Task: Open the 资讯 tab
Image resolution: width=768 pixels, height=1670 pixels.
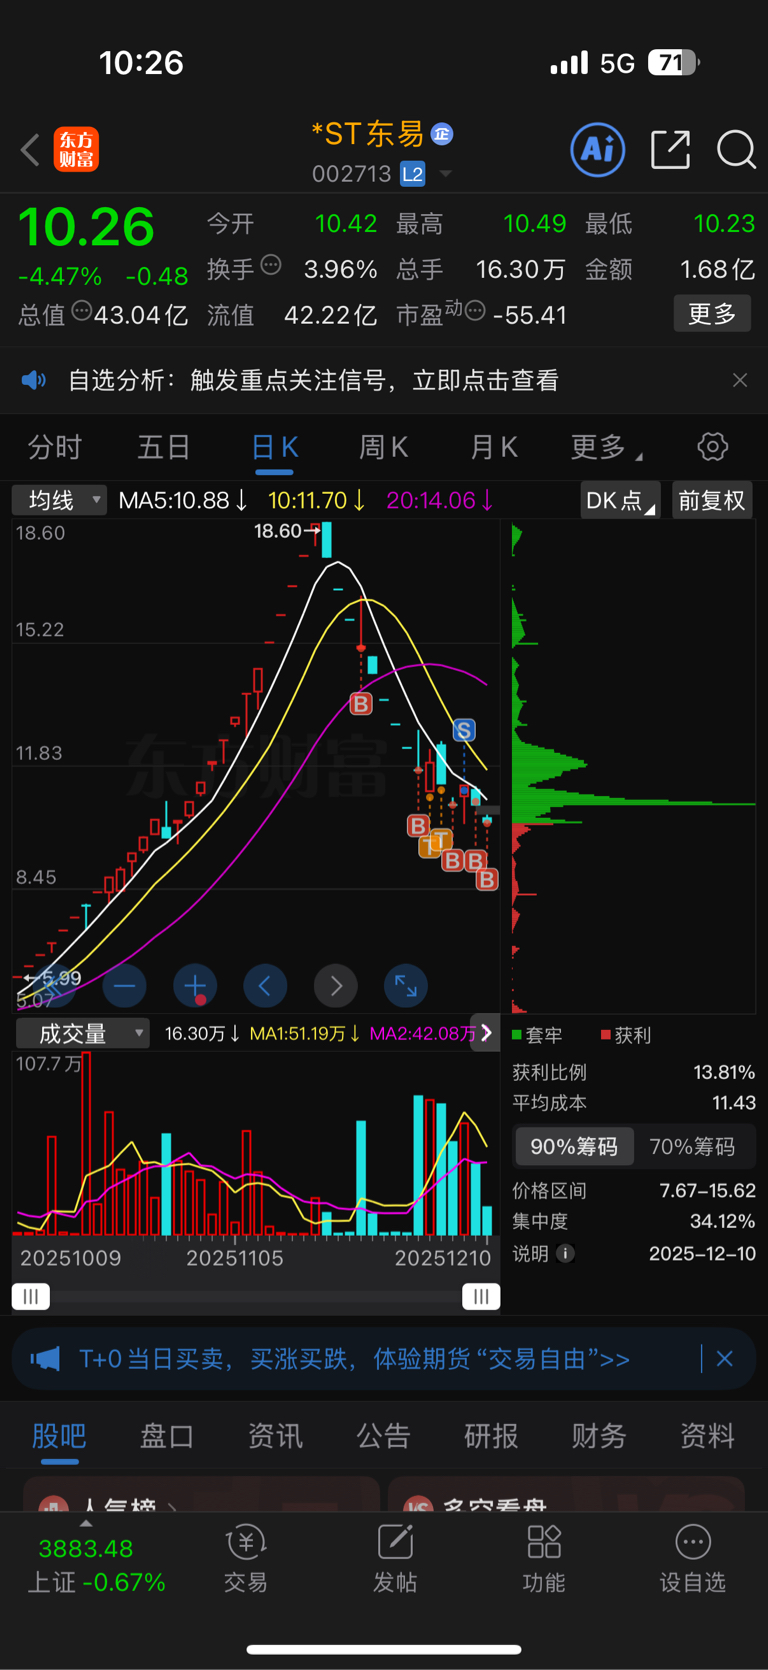Action: [275, 1436]
